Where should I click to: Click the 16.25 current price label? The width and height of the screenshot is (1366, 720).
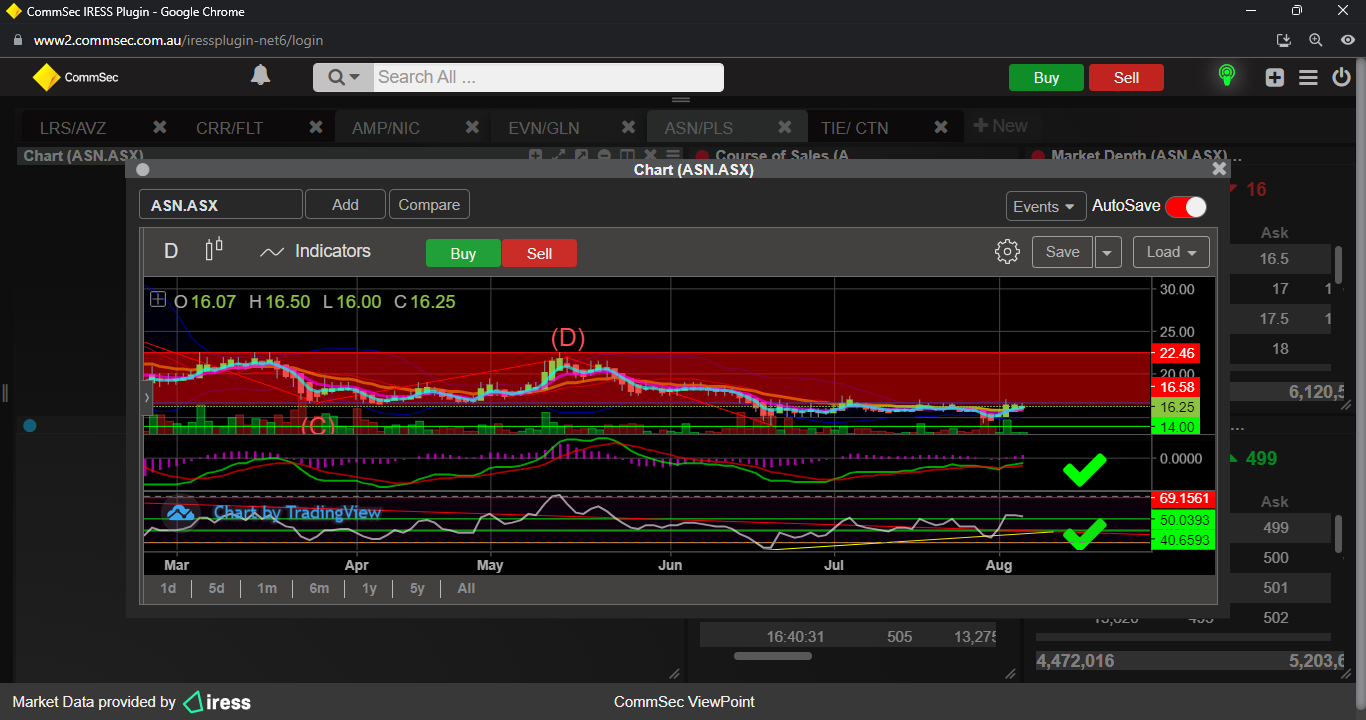[x=1175, y=408]
